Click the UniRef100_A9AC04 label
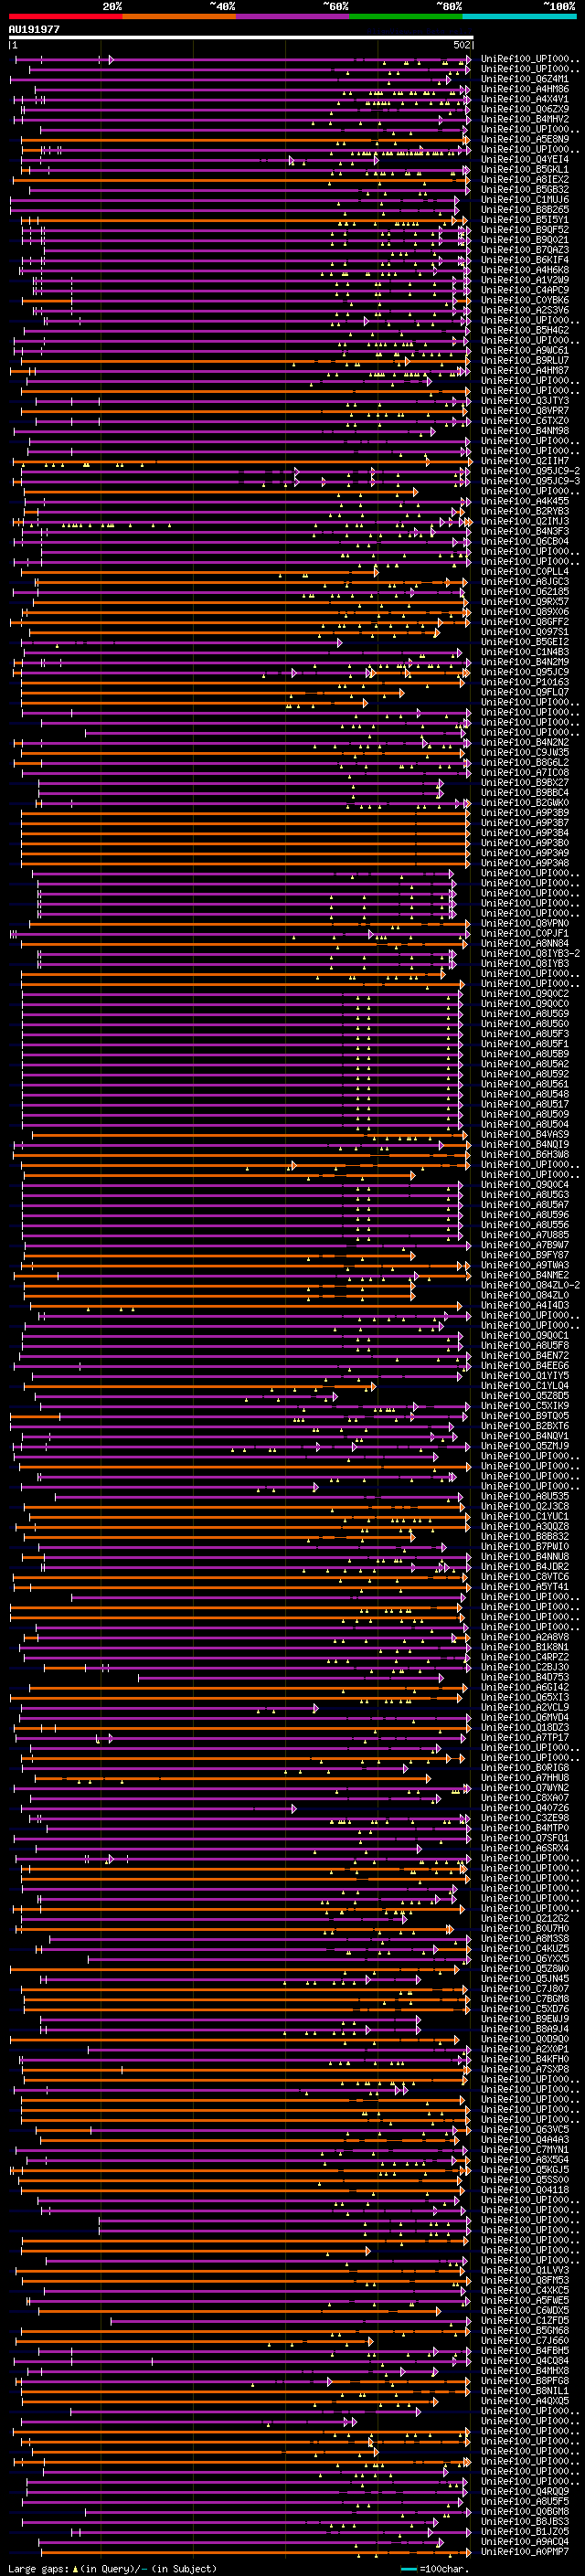 [524, 2543]
